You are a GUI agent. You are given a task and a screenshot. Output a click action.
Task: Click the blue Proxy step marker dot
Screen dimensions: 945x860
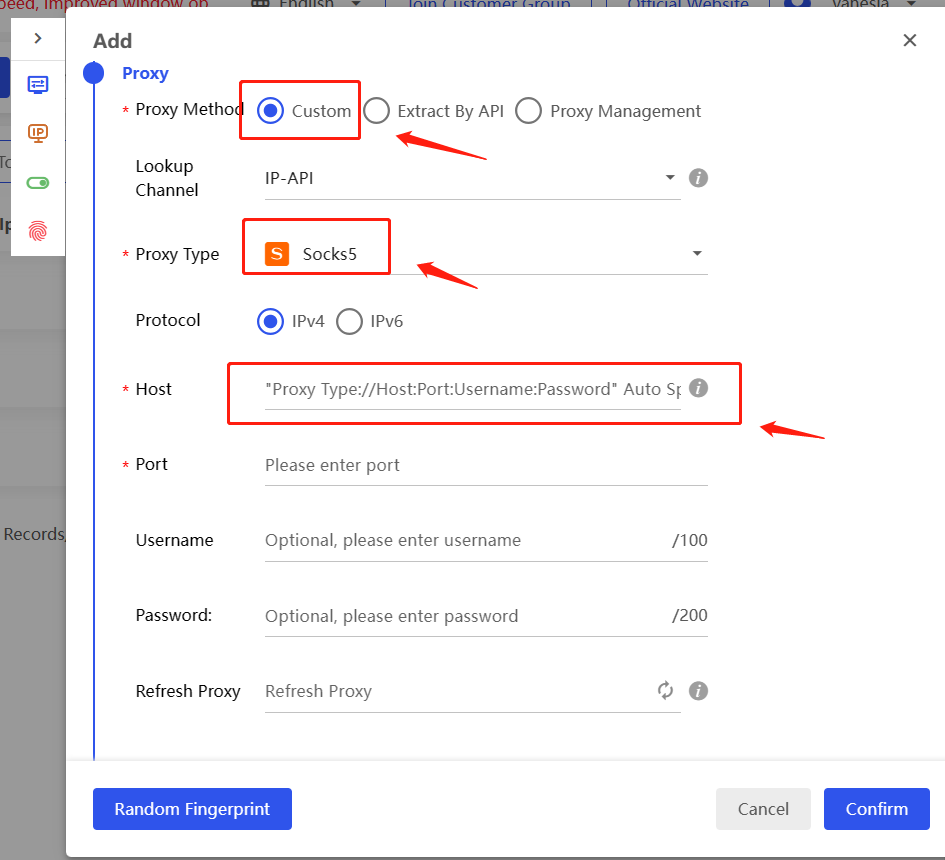(x=93, y=73)
